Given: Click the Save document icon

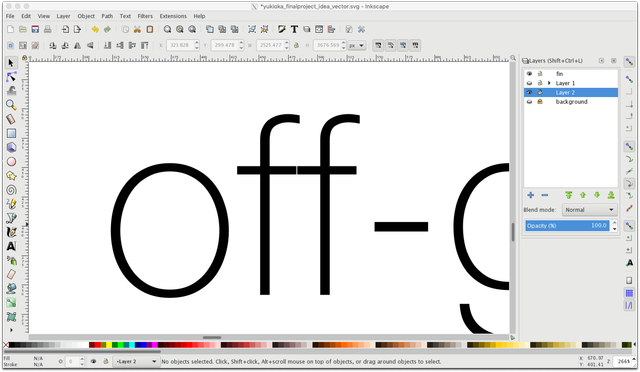Looking at the screenshot, I should point(35,29).
